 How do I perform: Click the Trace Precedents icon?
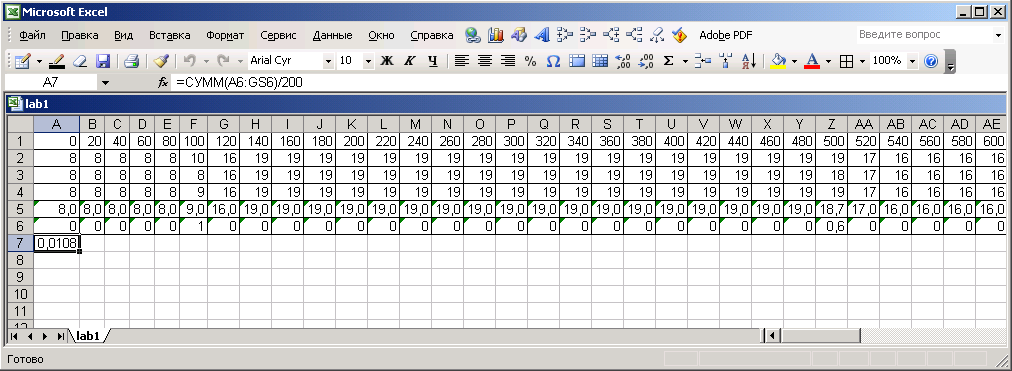pos(565,35)
